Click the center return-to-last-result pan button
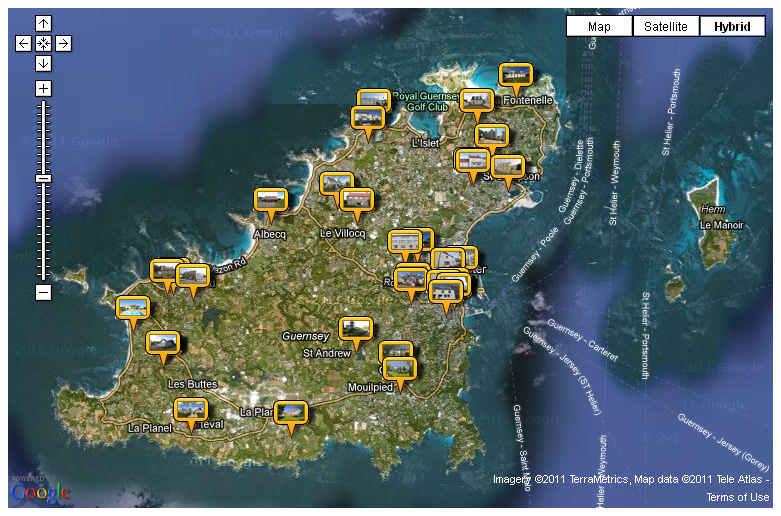 [43, 43]
